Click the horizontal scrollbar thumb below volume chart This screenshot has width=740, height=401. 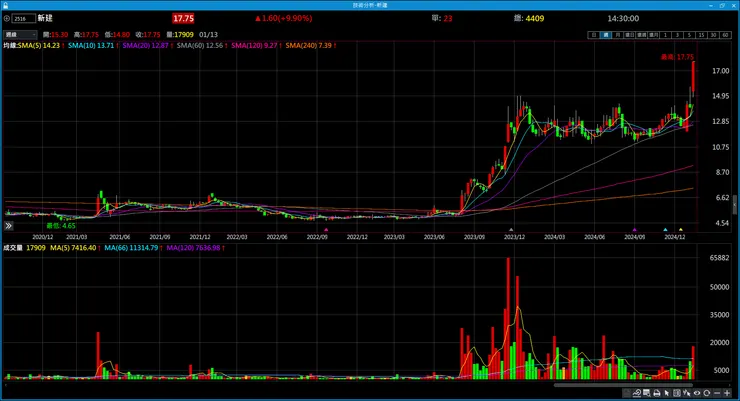click(x=624, y=385)
